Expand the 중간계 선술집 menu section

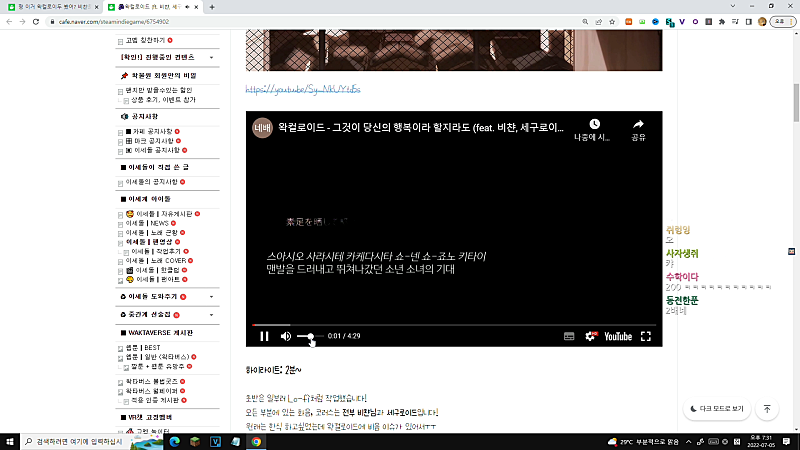tap(211, 315)
